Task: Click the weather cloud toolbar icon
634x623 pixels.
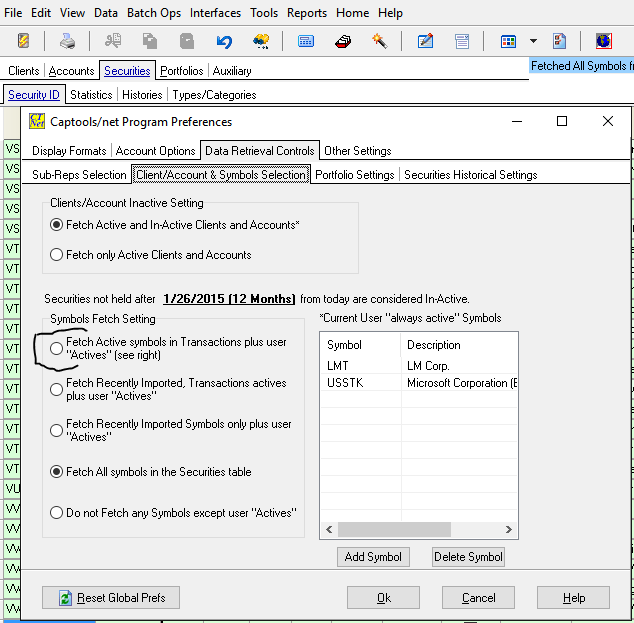Action: (x=260, y=41)
